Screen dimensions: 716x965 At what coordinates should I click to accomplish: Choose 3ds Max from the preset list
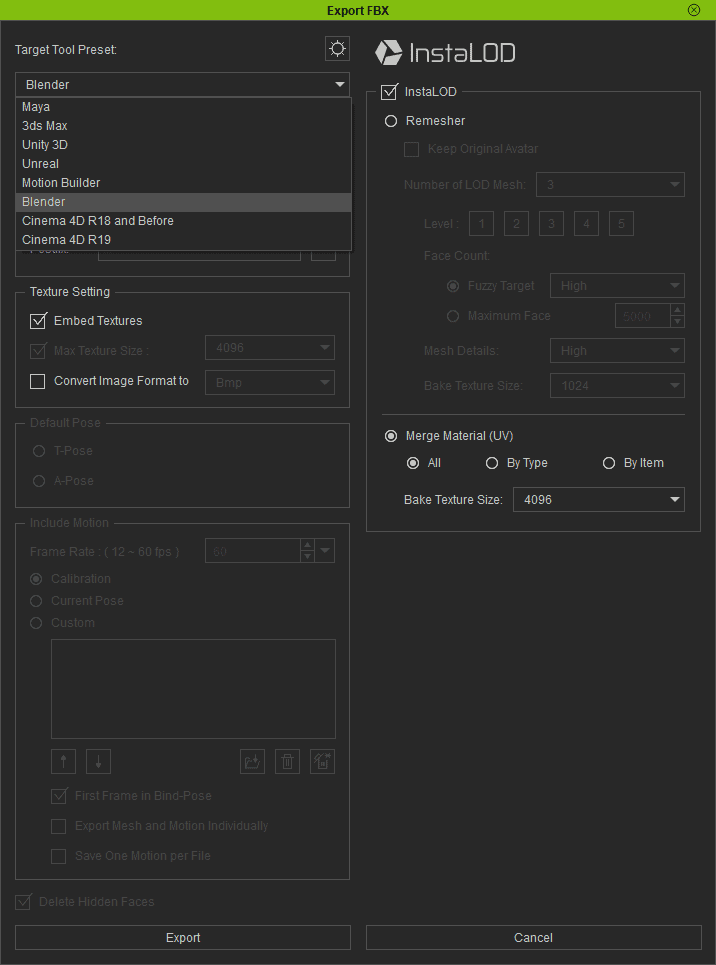(183, 126)
